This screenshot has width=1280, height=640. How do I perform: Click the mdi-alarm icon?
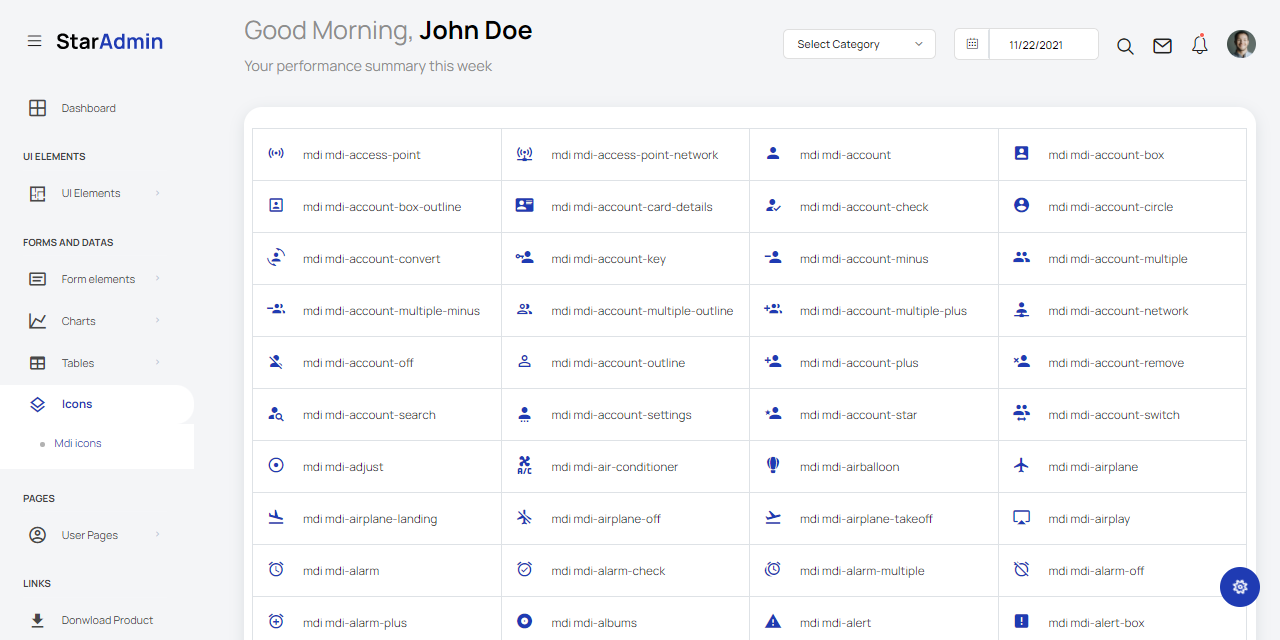[x=275, y=570]
